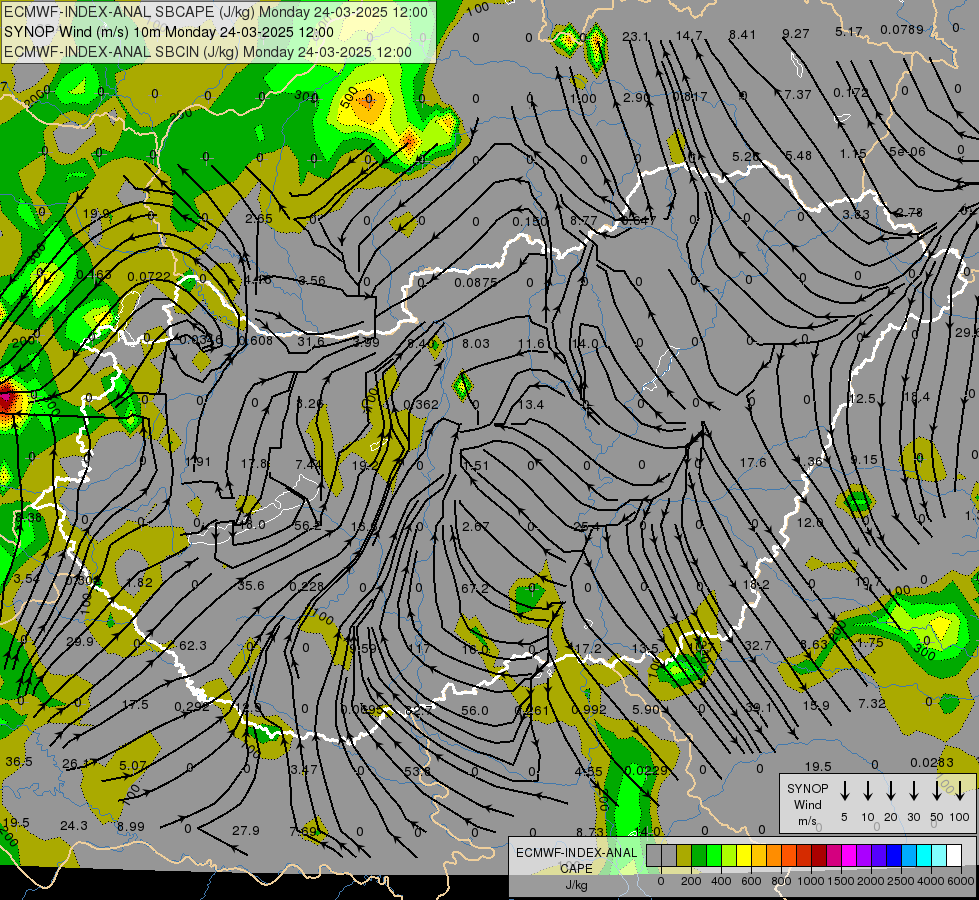This screenshot has width=979, height=900.
Task: Click the wind legend arrow above 20
Action: pos(891,790)
